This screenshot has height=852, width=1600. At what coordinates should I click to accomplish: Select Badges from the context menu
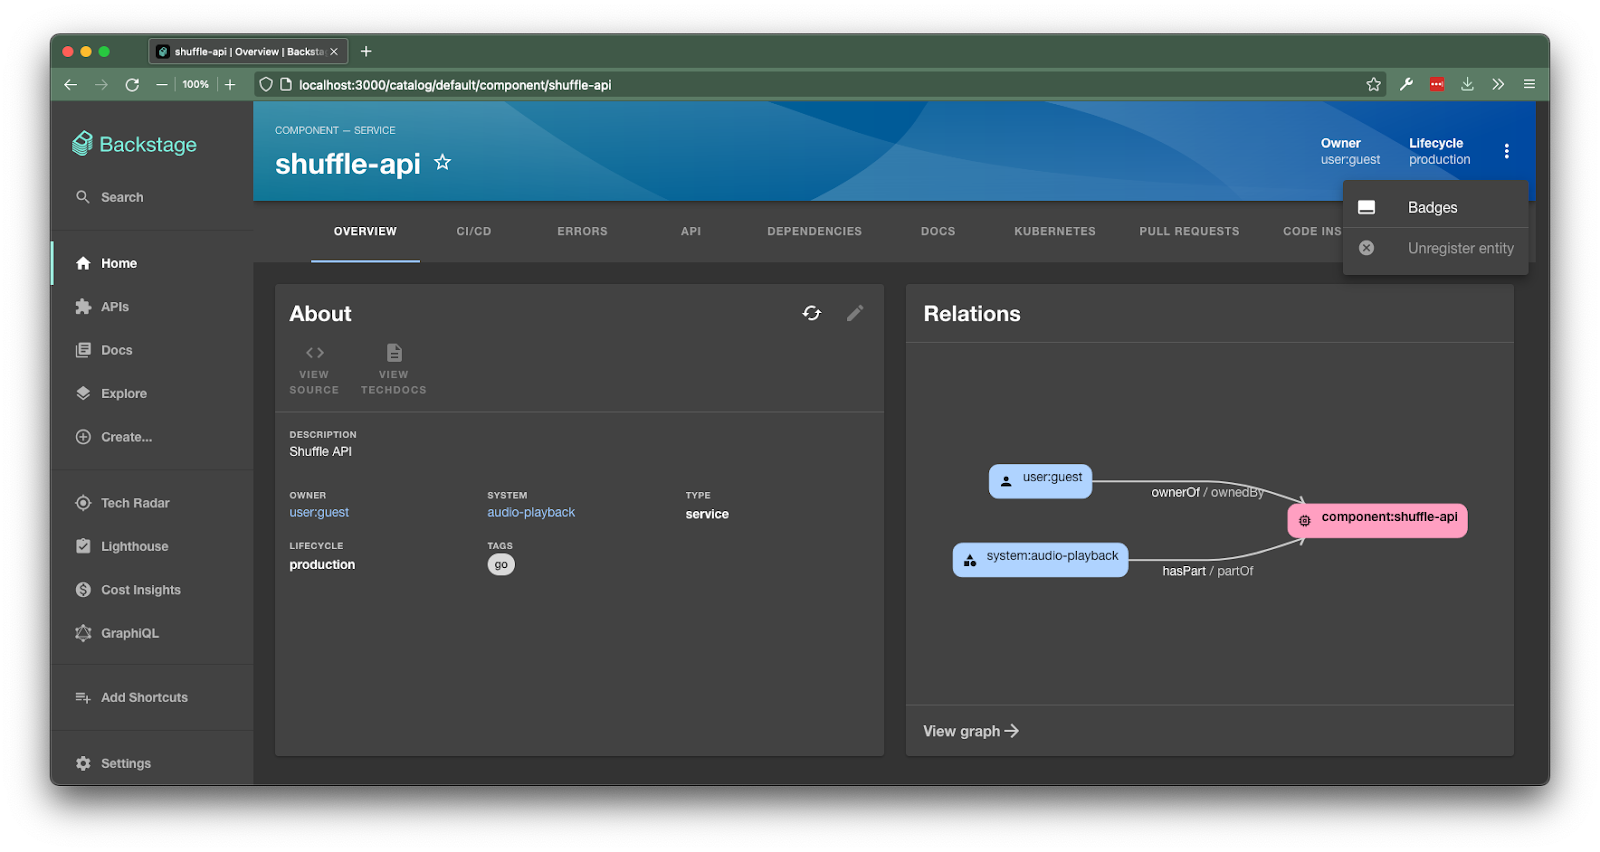coord(1435,207)
